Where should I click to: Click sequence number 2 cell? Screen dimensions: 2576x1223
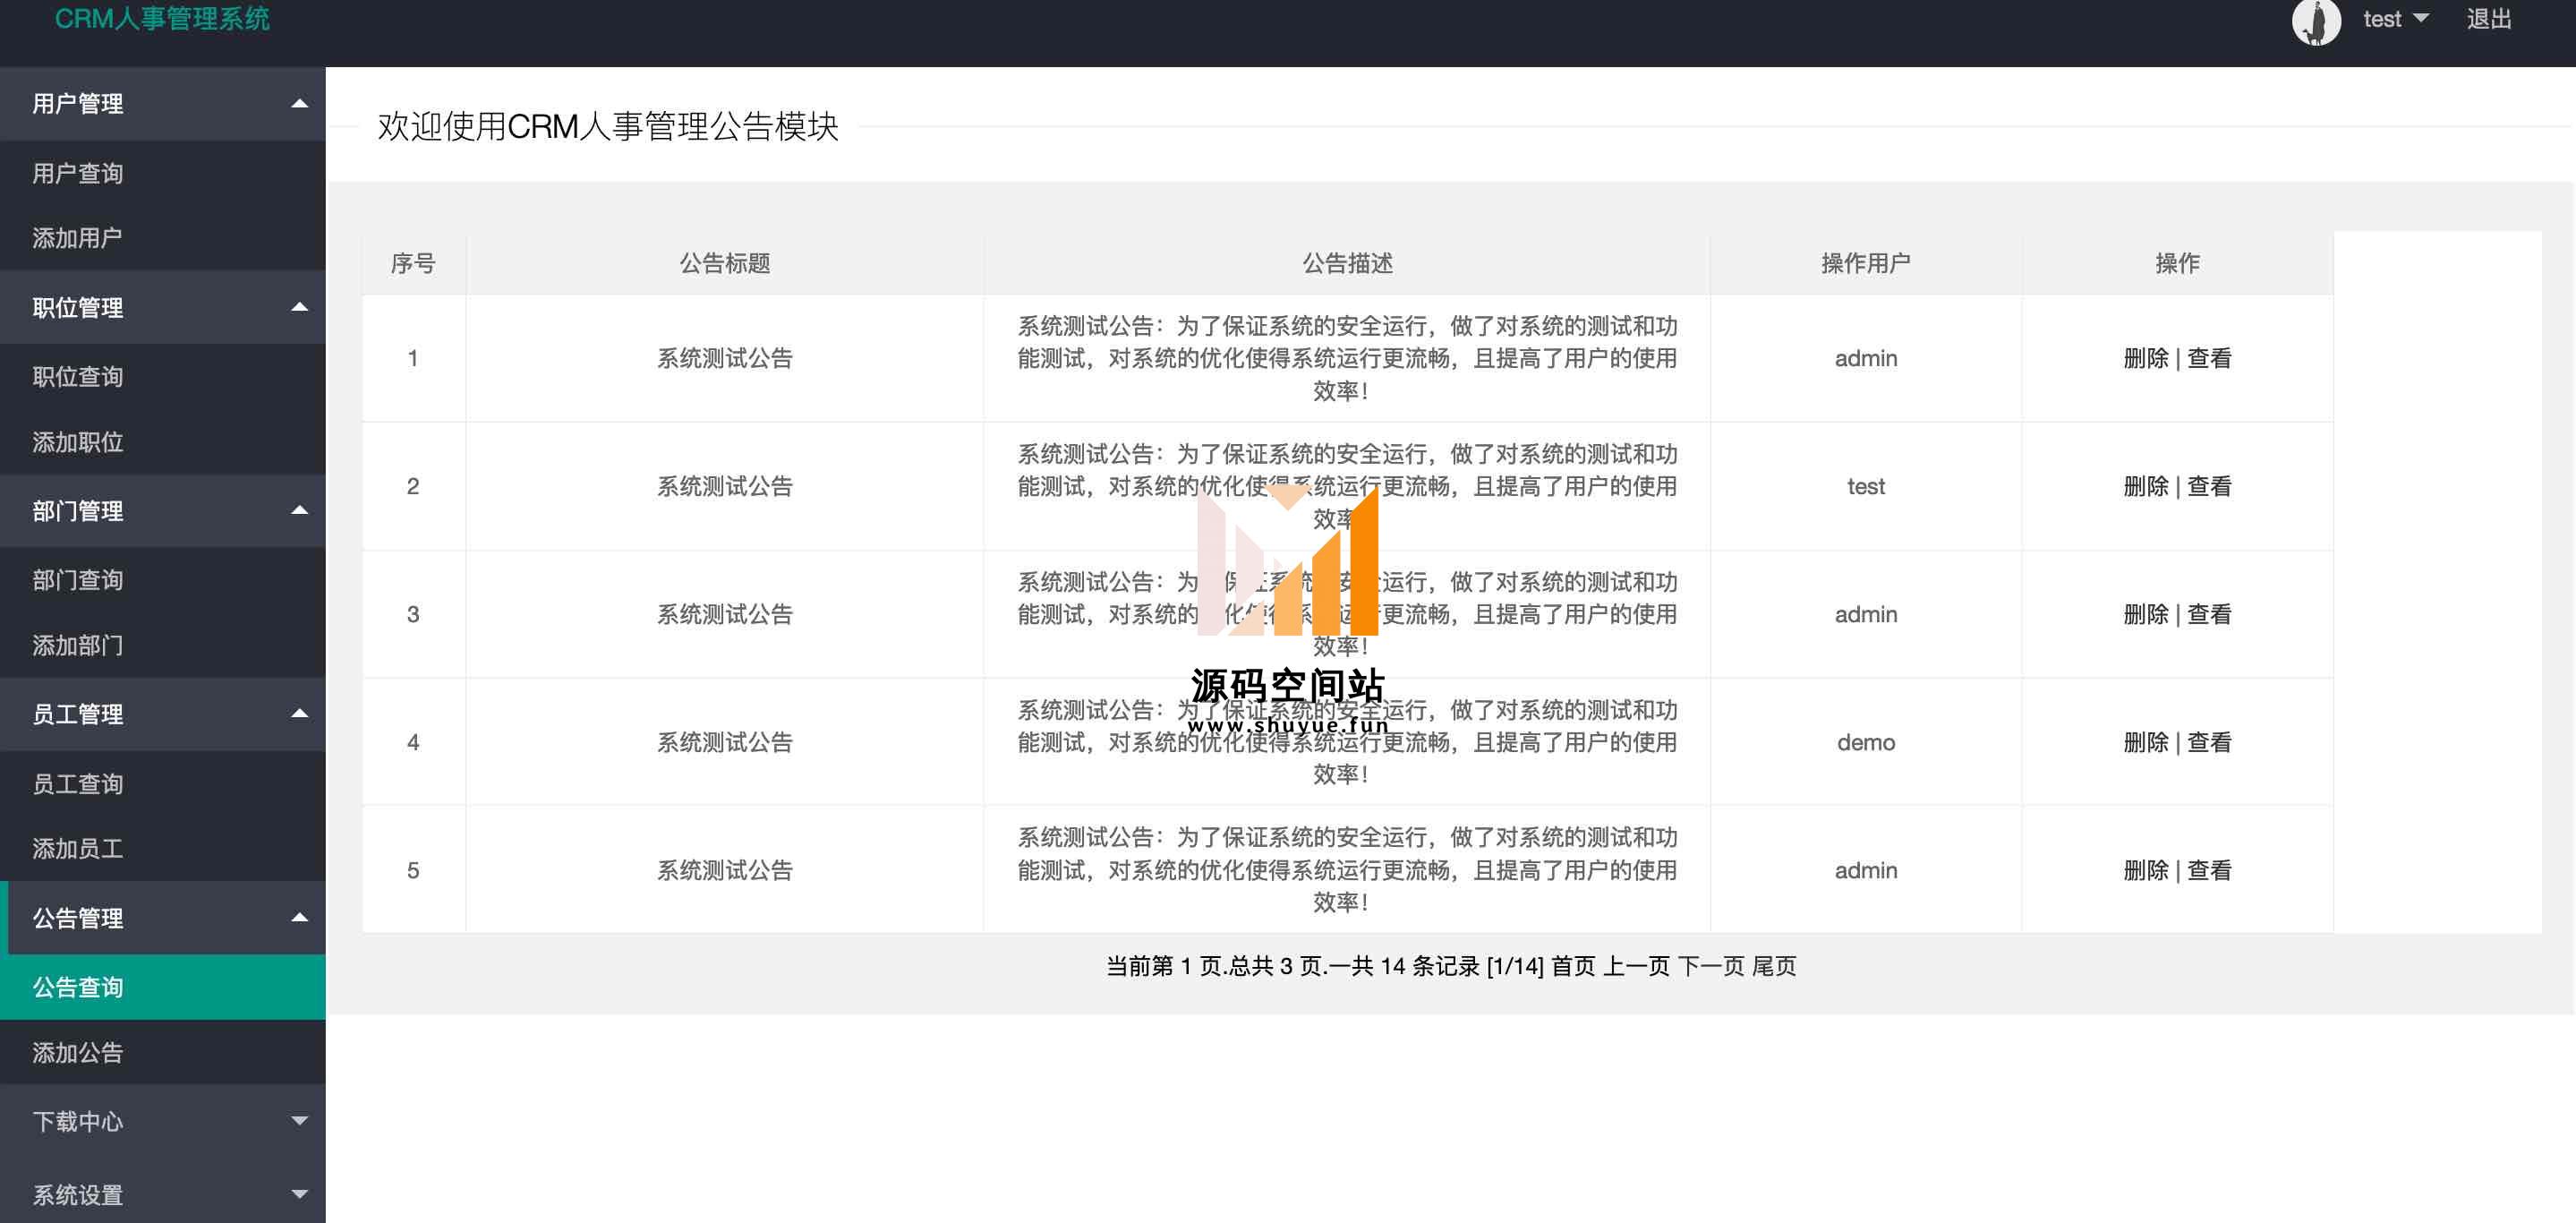coord(413,486)
